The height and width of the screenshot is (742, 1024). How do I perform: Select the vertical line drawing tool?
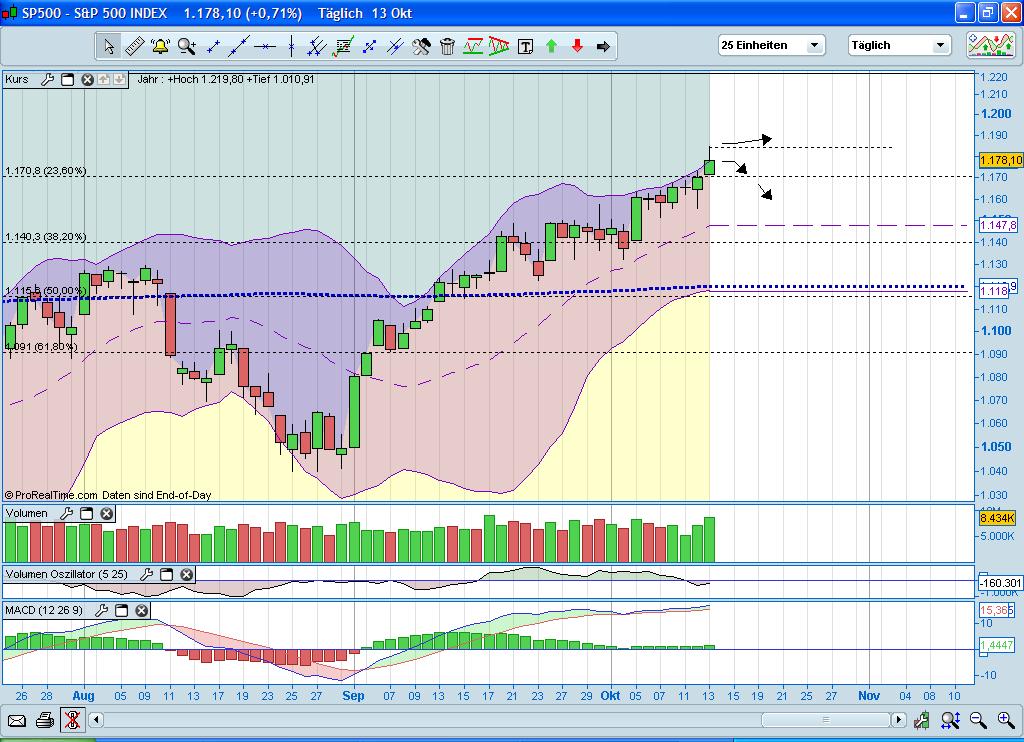click(291, 46)
